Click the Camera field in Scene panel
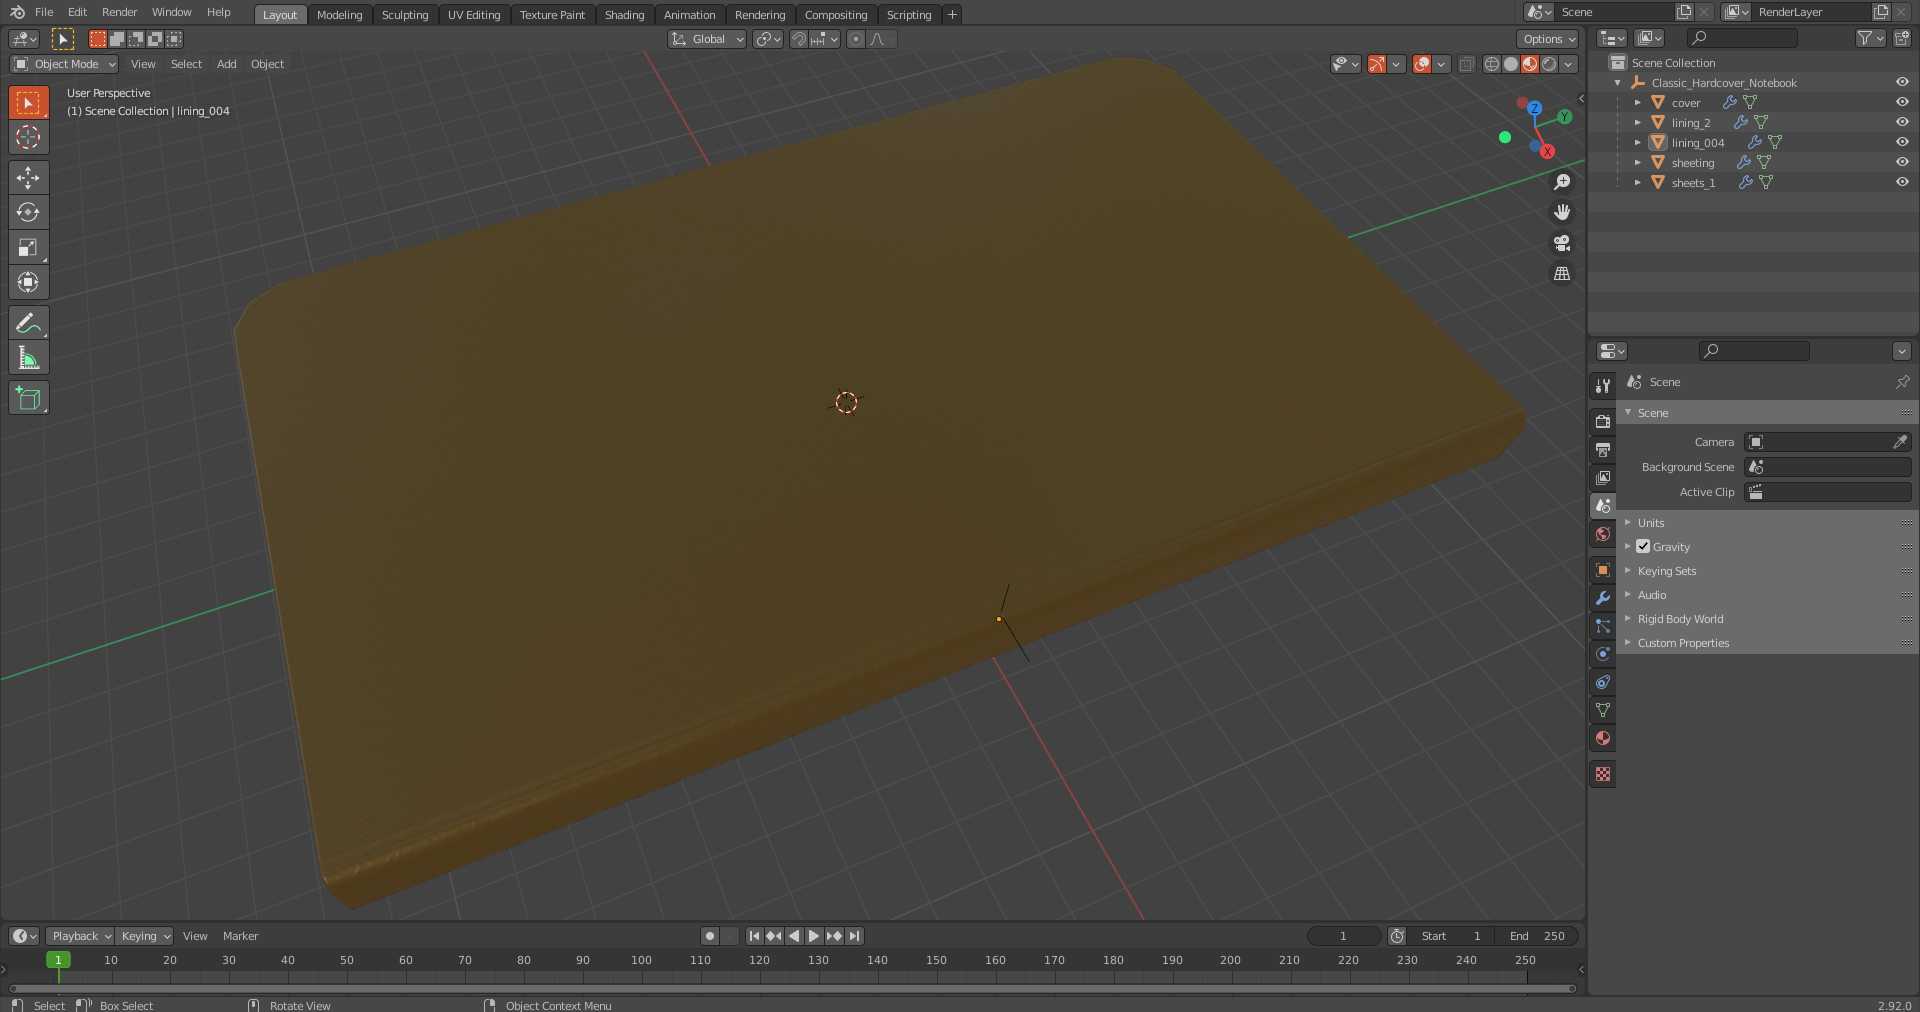Screen dimensions: 1920x1012 tap(1828, 442)
